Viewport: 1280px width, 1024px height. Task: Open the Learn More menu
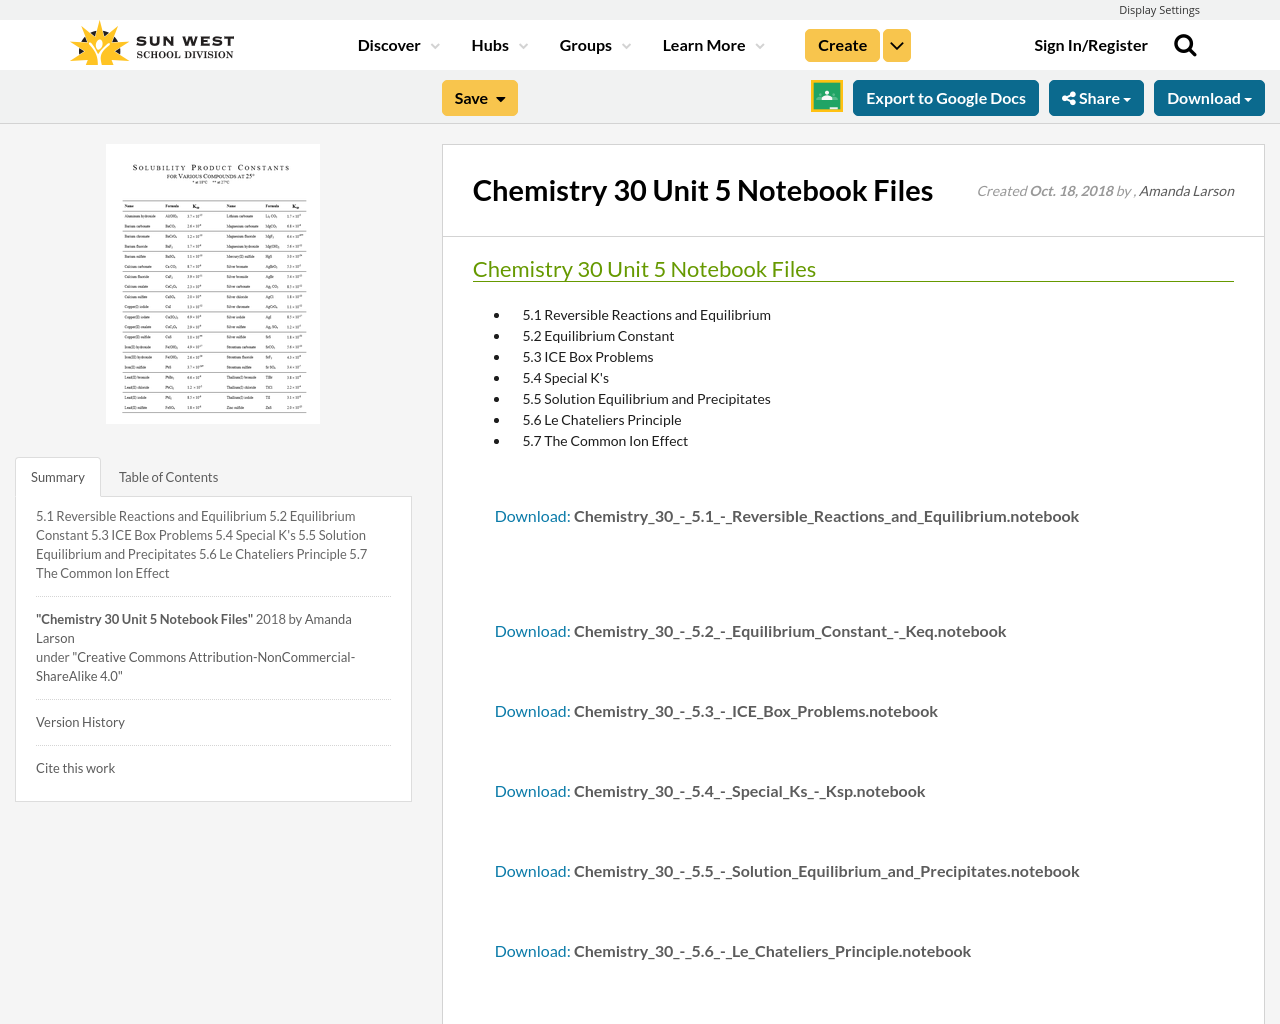tap(713, 45)
